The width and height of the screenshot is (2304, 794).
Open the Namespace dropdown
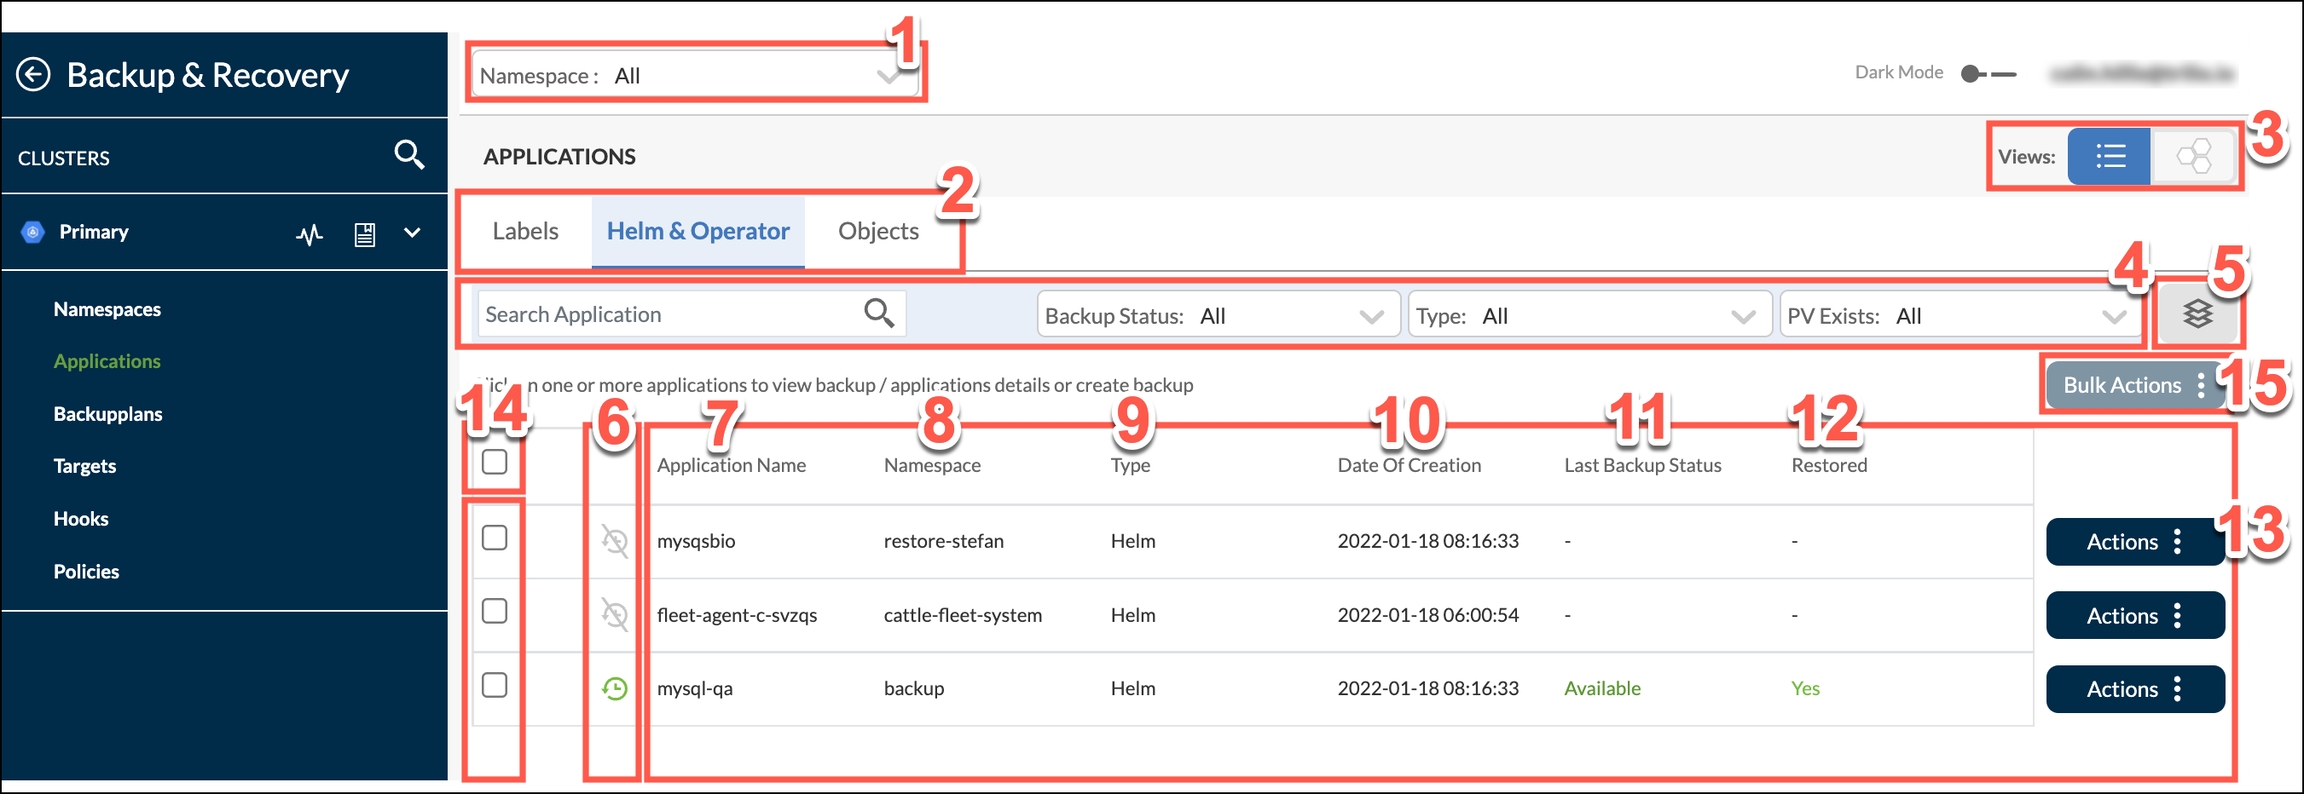click(x=694, y=76)
